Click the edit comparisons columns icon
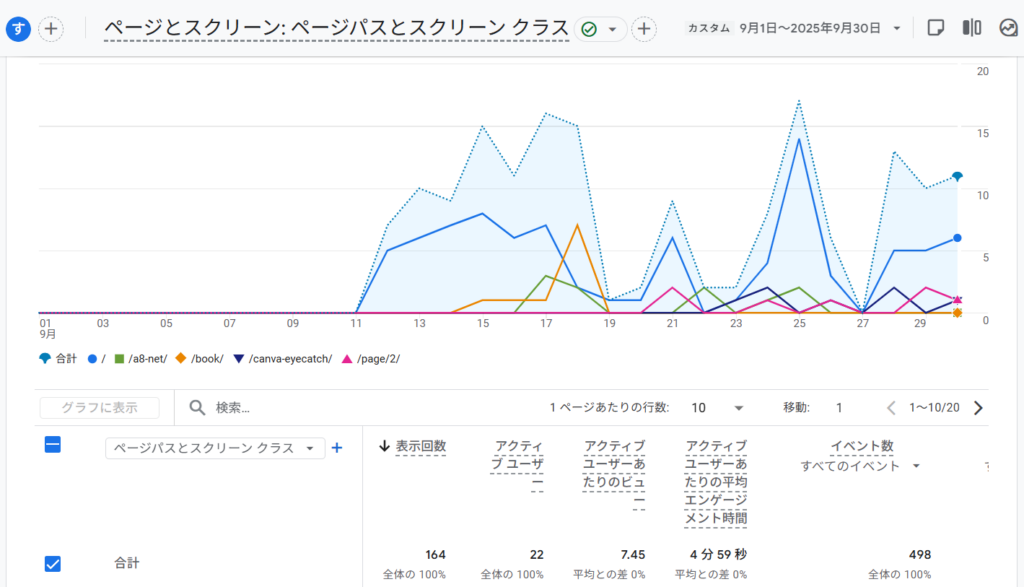This screenshot has width=1024, height=587. [971, 28]
